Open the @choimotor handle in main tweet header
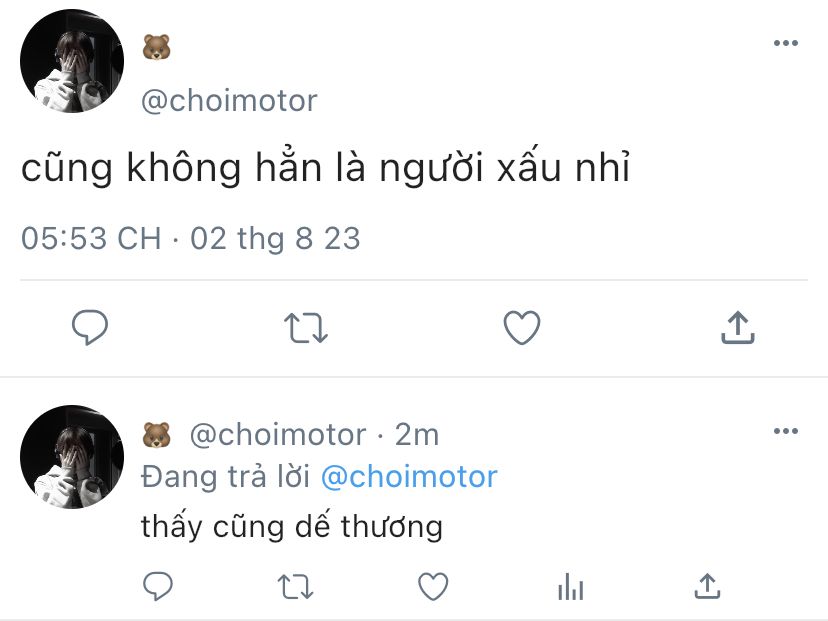 (x=229, y=101)
